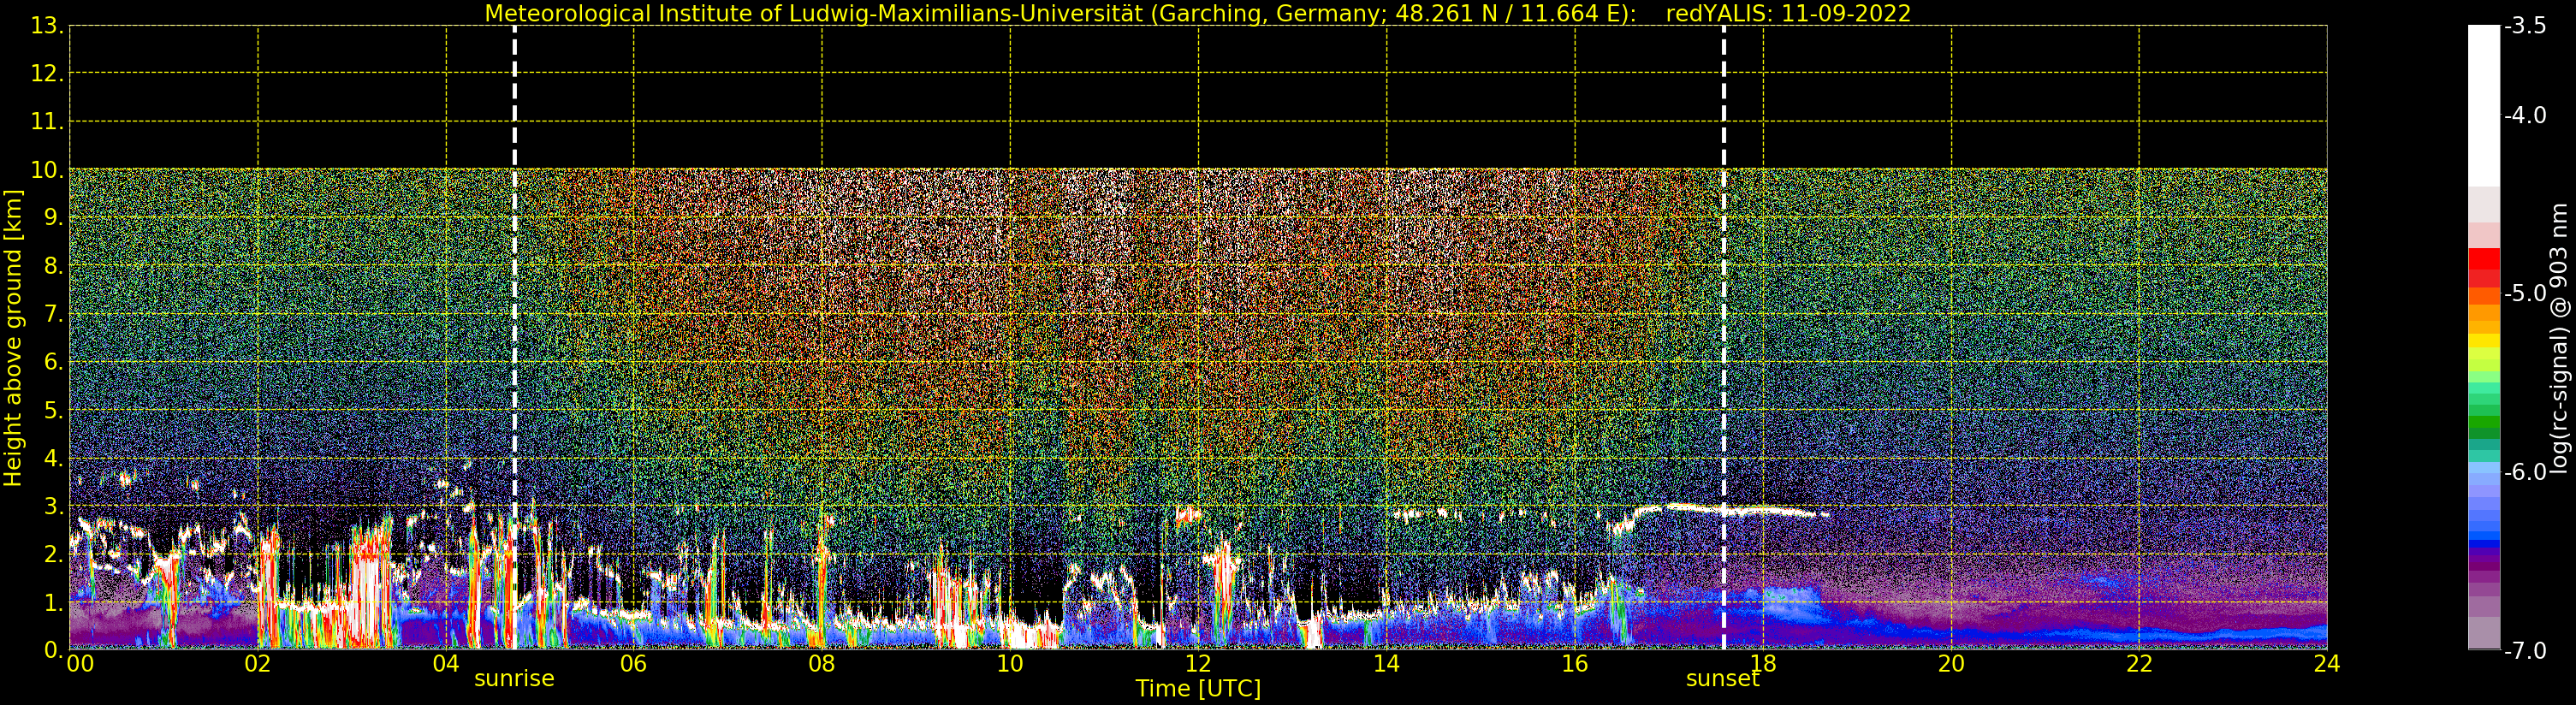Click the 'log(rc-signal) @903 nm' colorbar label

(x=2560, y=338)
